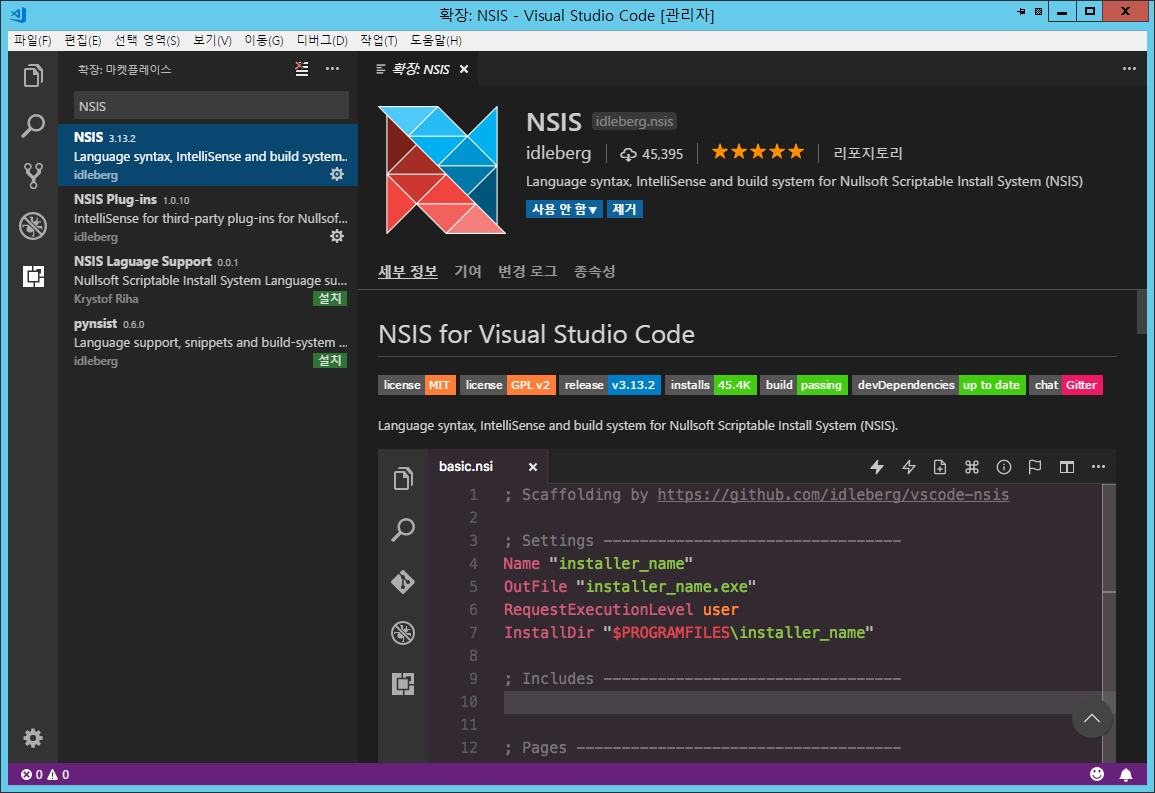Viewport: 1155px width, 793px height.
Task: Click the extension search input field
Action: [x=211, y=106]
